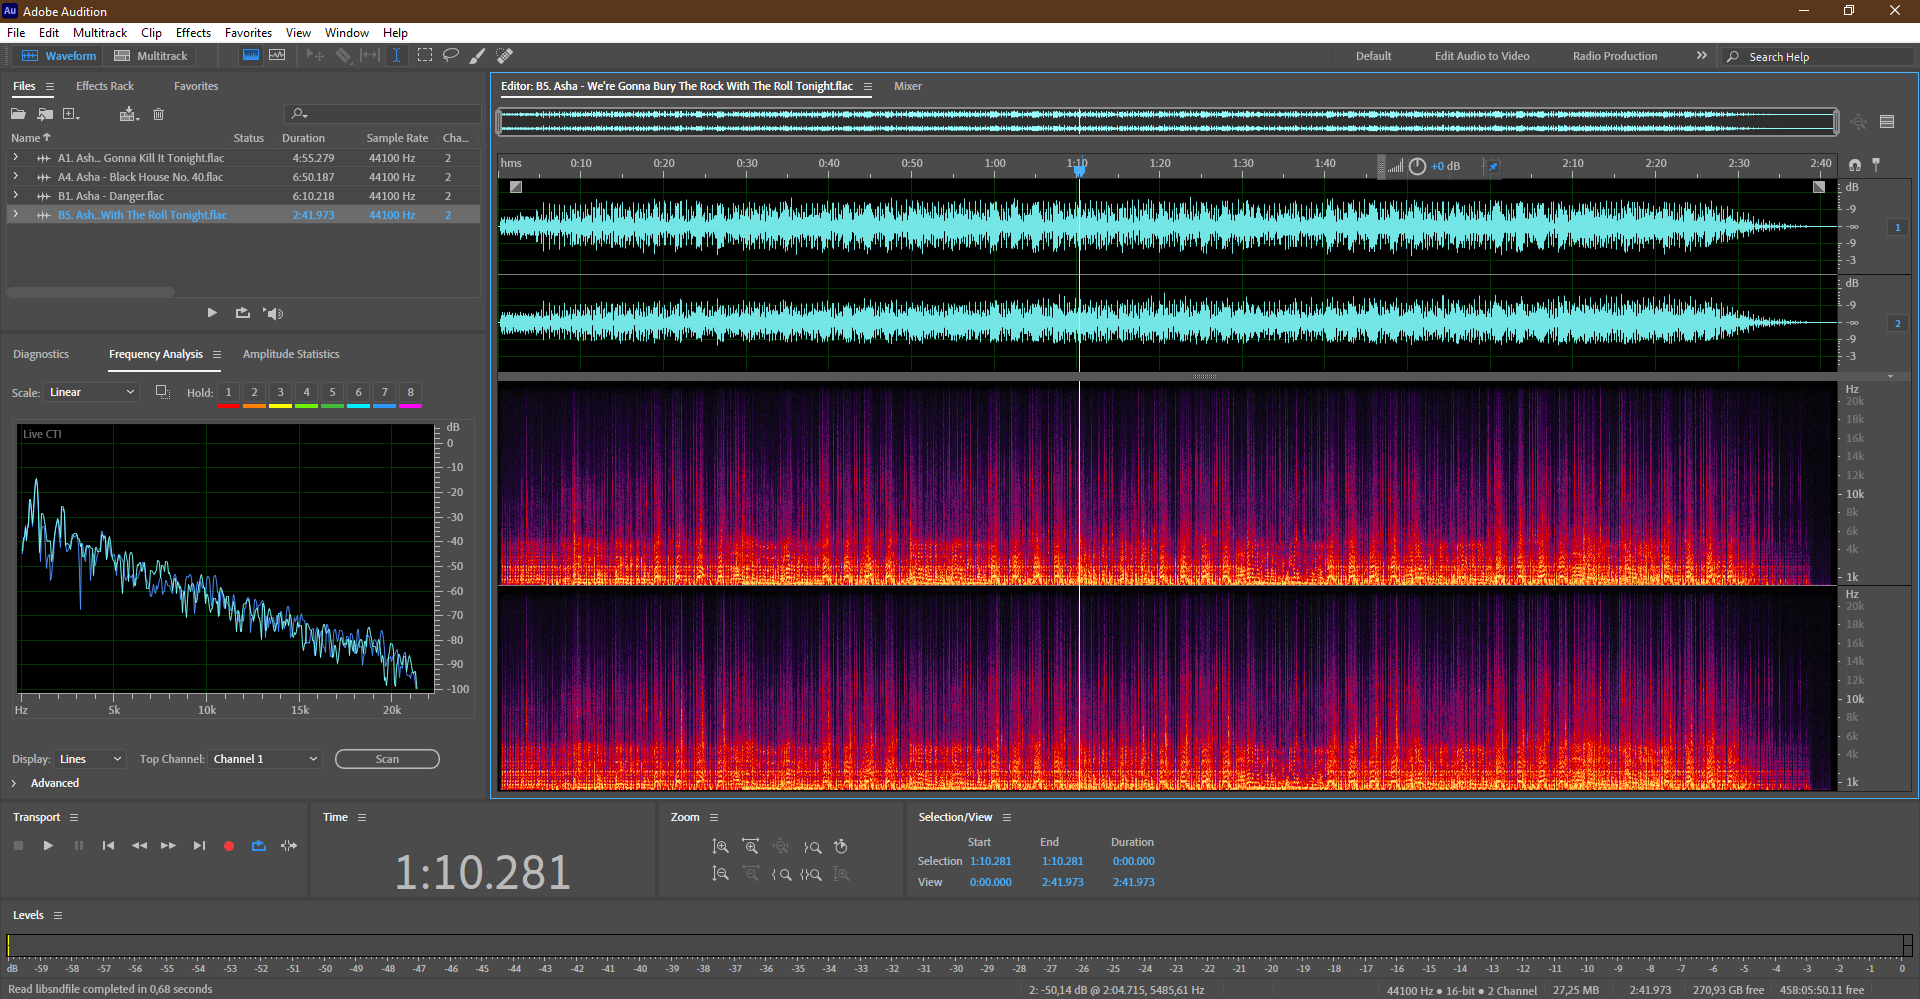Click Files panel Play button
The width and height of the screenshot is (1920, 999).
click(x=212, y=313)
